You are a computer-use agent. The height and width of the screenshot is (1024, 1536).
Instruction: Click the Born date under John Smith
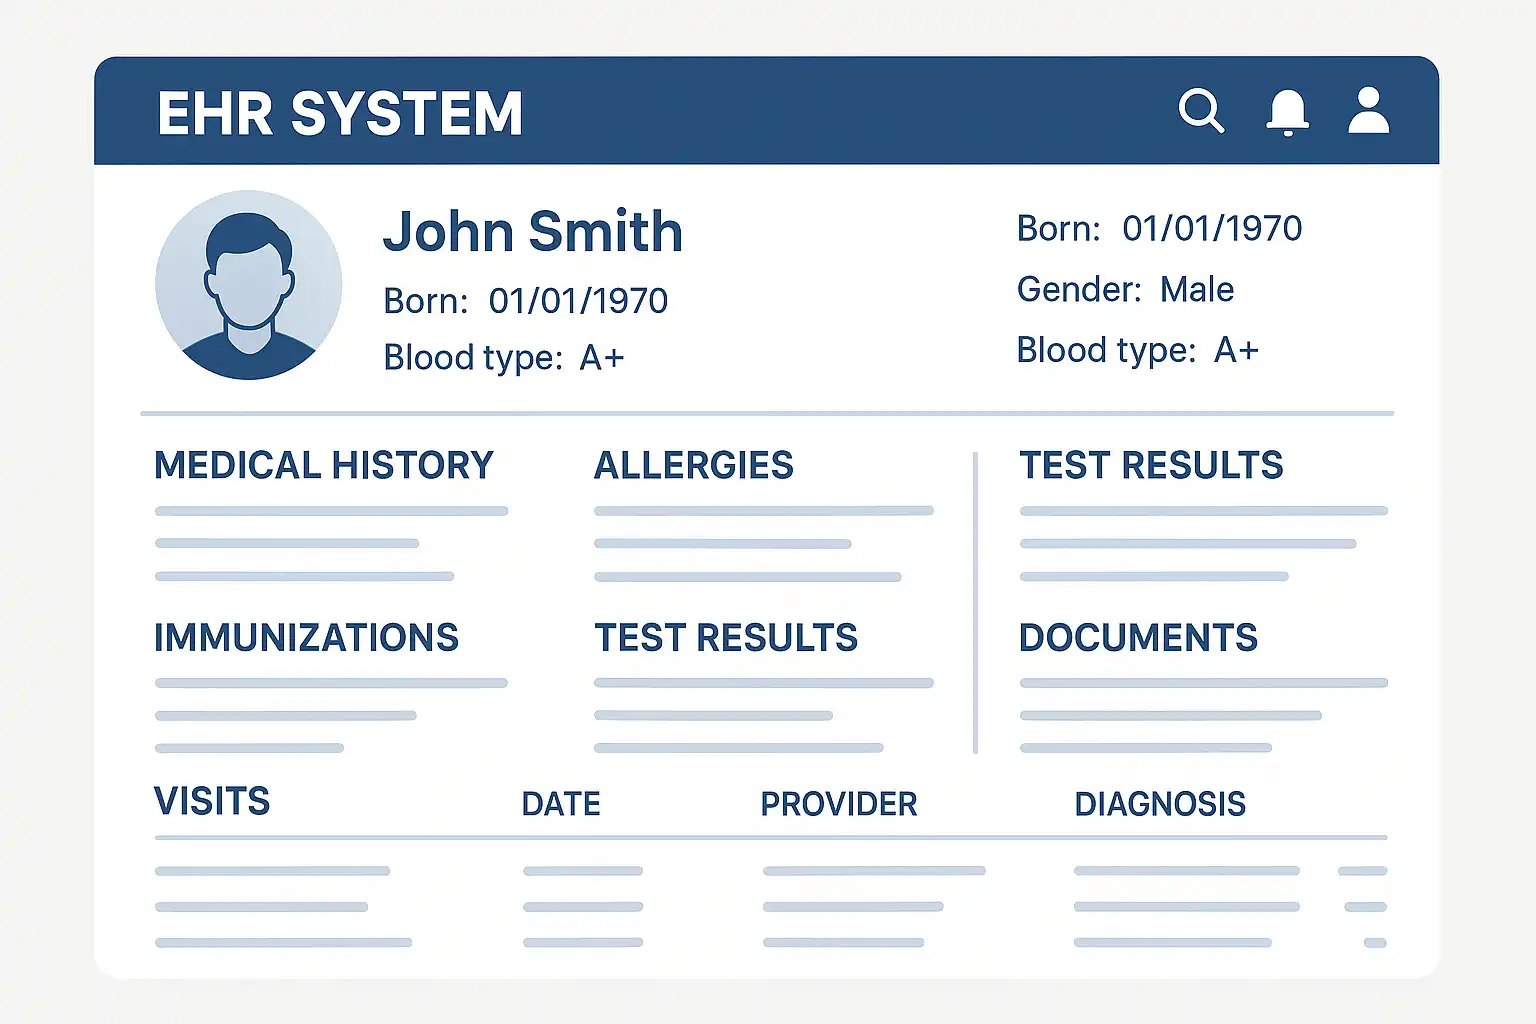pyautogui.click(x=526, y=301)
